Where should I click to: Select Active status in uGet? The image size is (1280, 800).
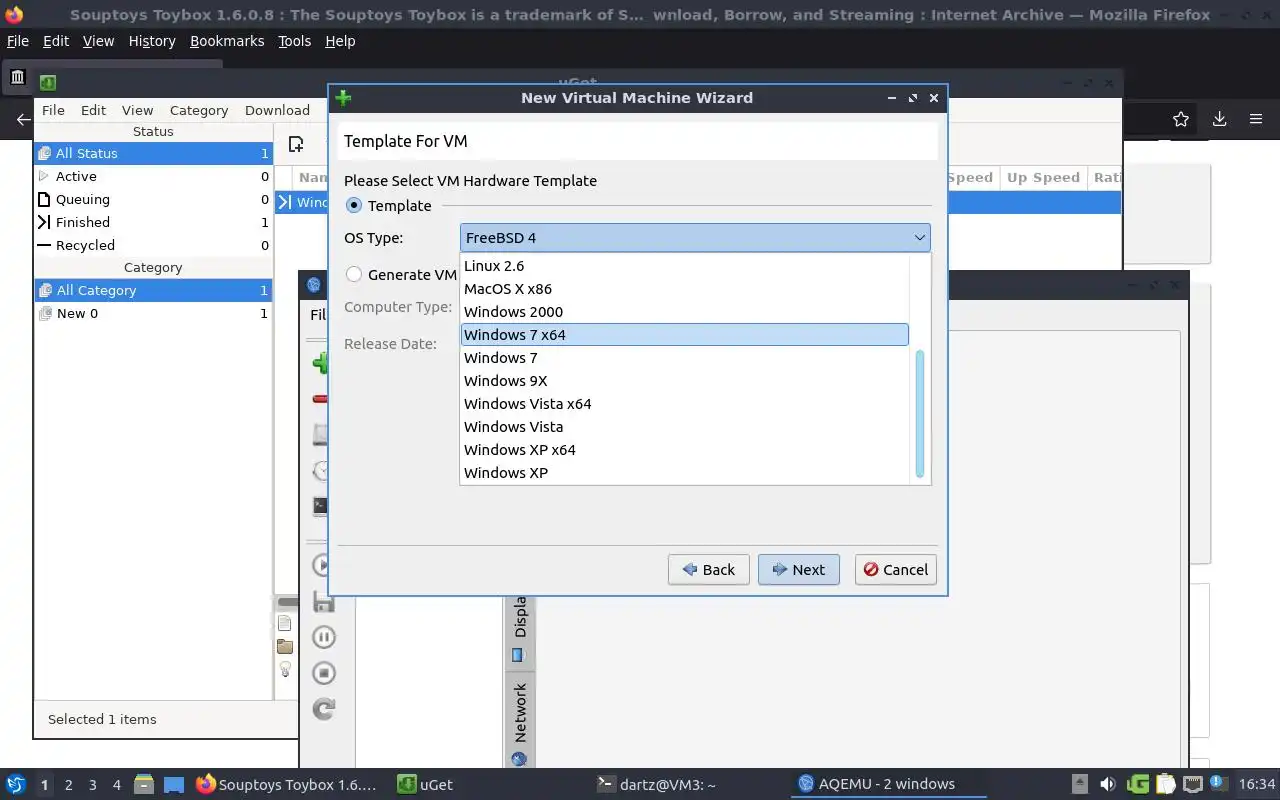153,176
